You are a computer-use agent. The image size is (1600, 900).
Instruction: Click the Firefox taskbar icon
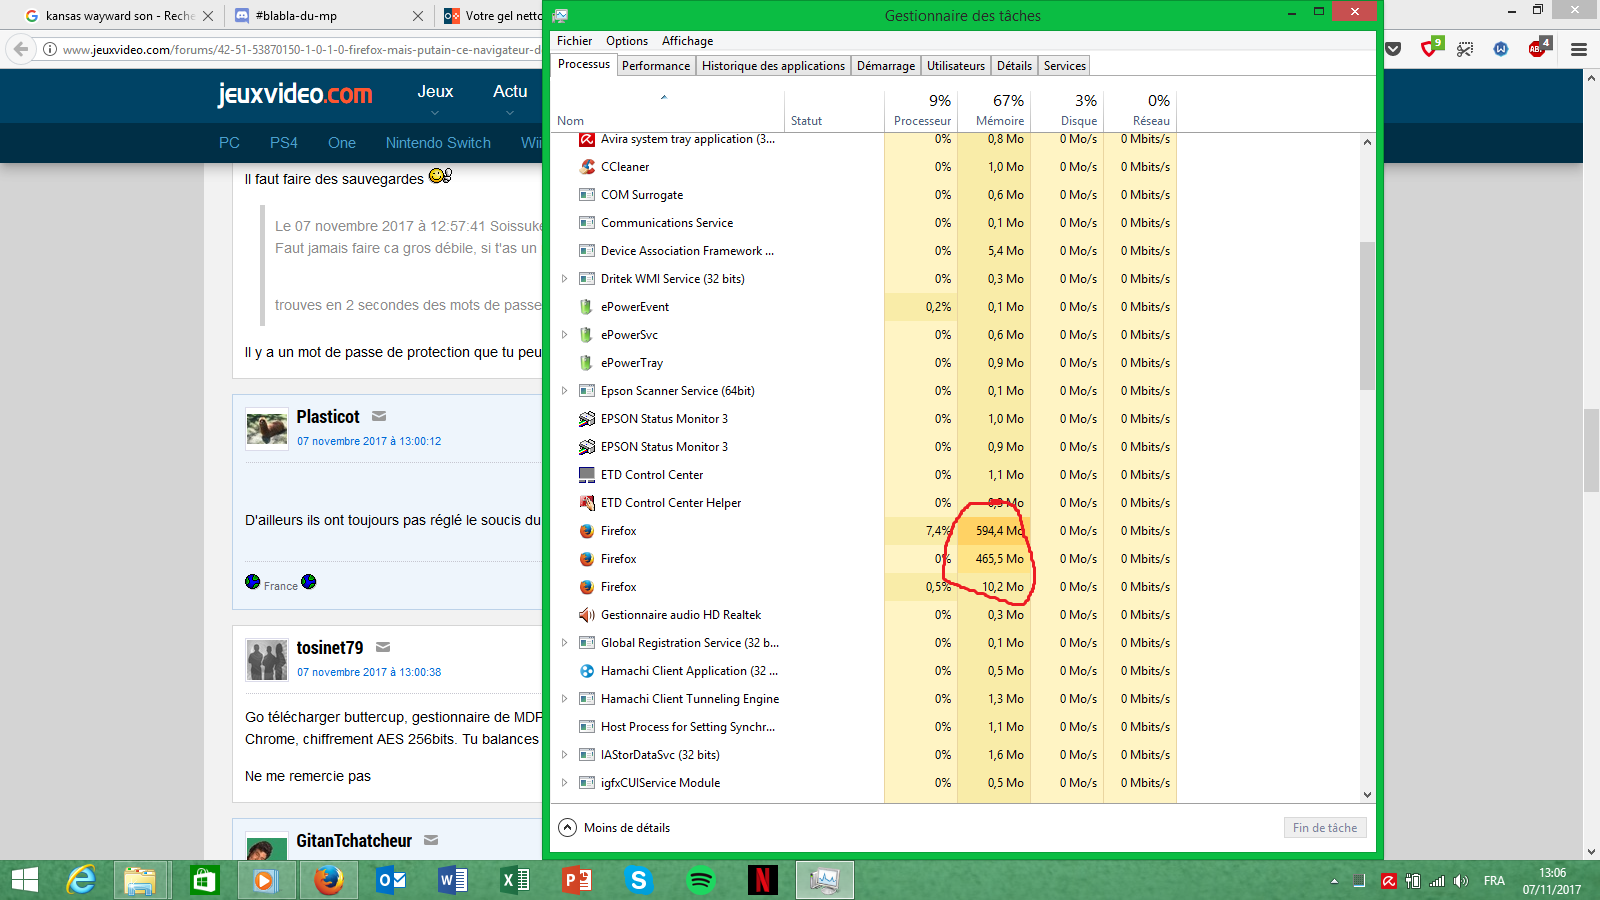[328, 880]
